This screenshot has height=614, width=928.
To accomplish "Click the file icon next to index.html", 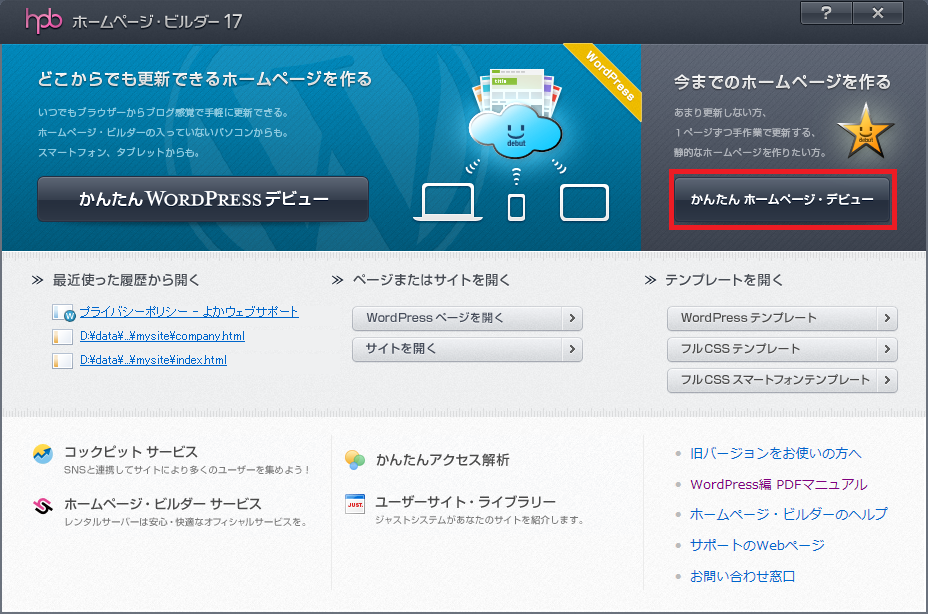I will 62,360.
